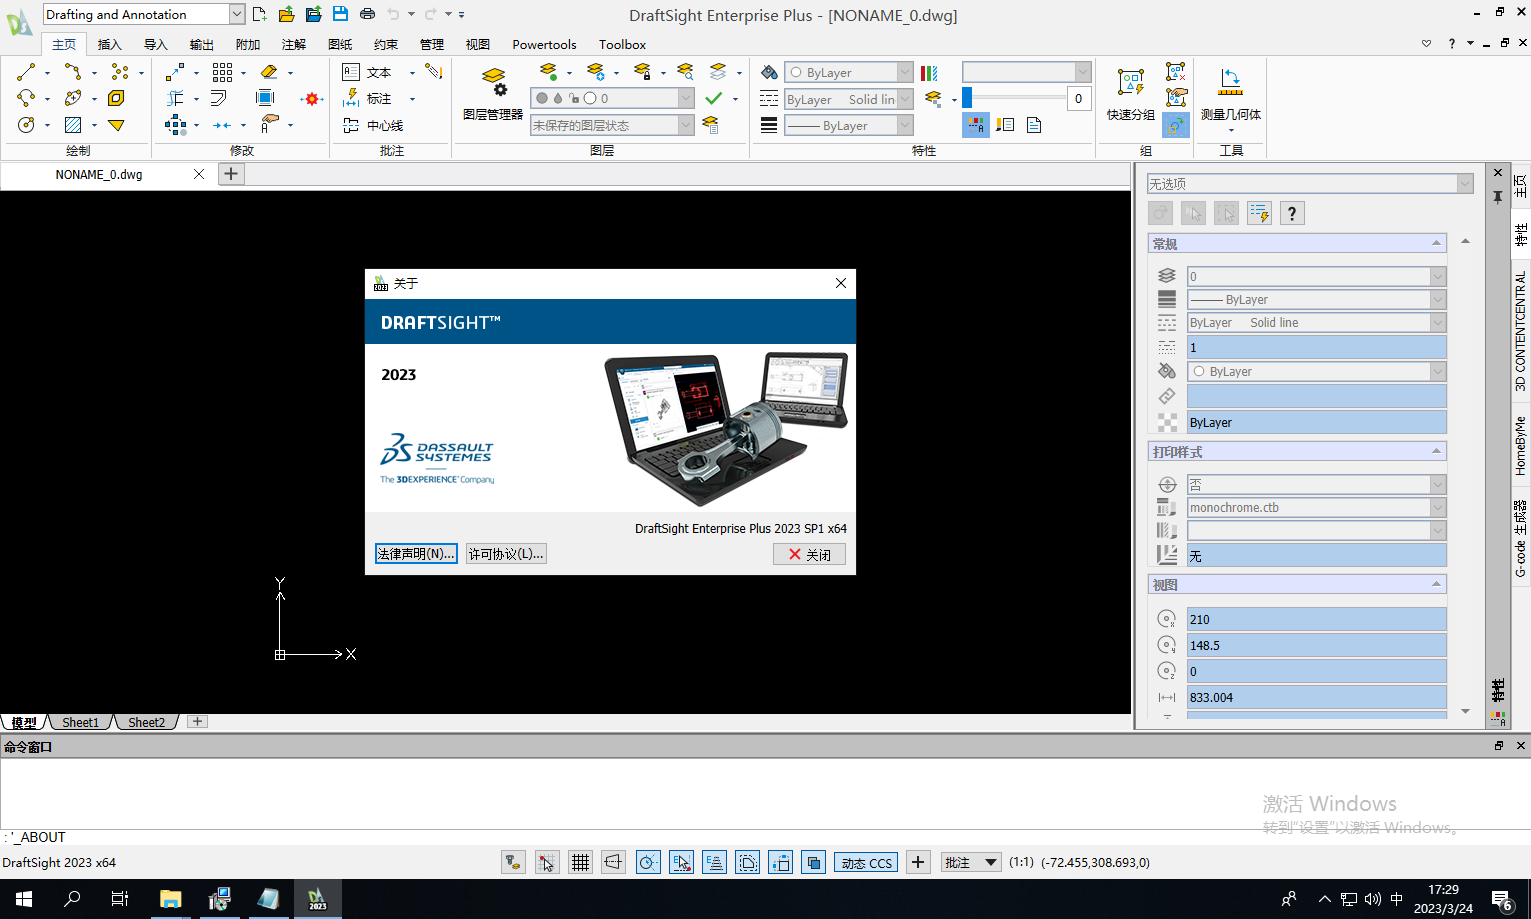Click the DraftSight 2023 icon on the Windows taskbar
Viewport: 1531px width, 919px height.
pyautogui.click(x=317, y=899)
